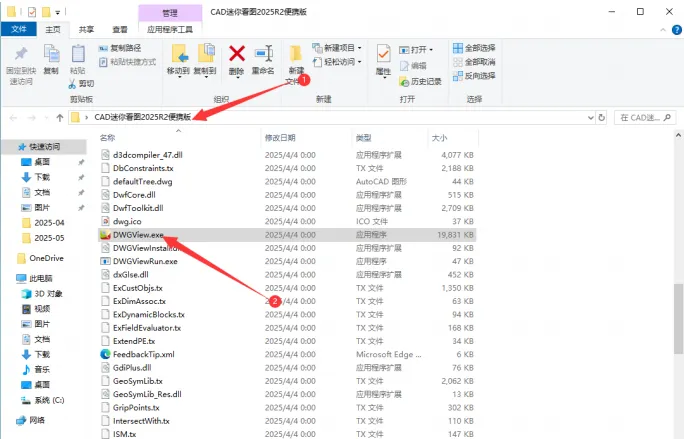Click the Forward navigation arrow
Viewport: 684px width, 439px height.
tap(31, 117)
